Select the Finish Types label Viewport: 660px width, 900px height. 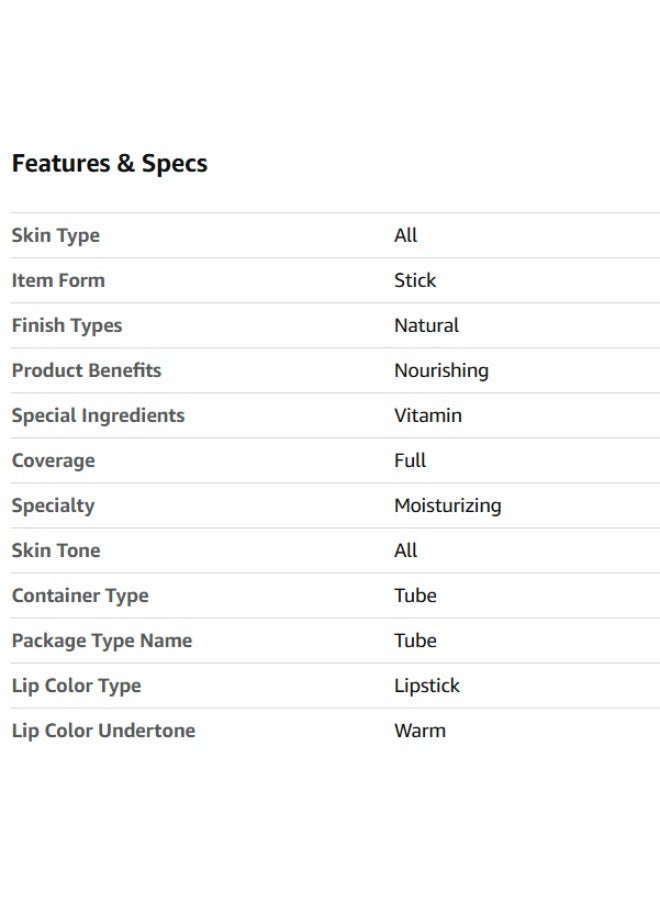point(67,326)
